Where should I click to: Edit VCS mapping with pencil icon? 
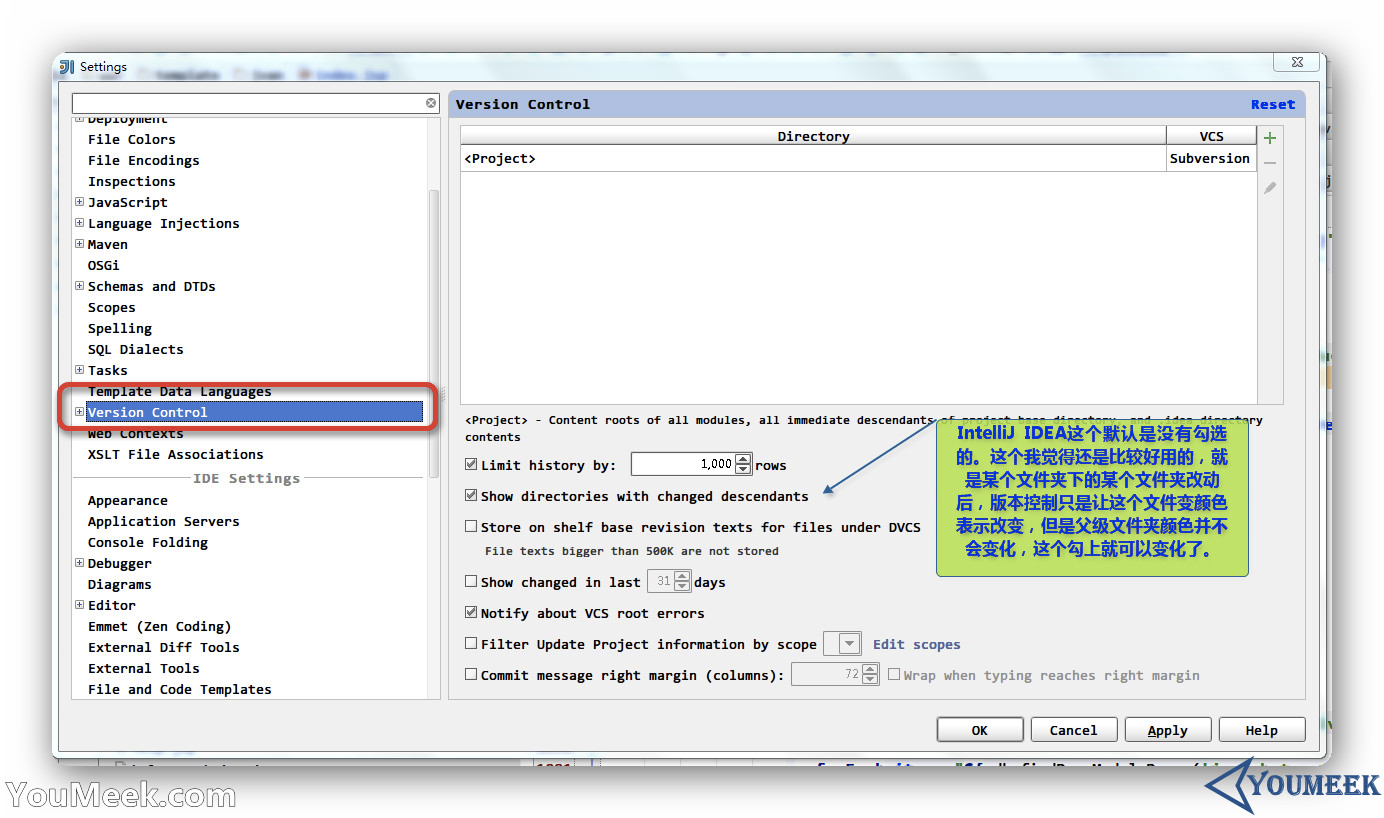pos(1270,188)
